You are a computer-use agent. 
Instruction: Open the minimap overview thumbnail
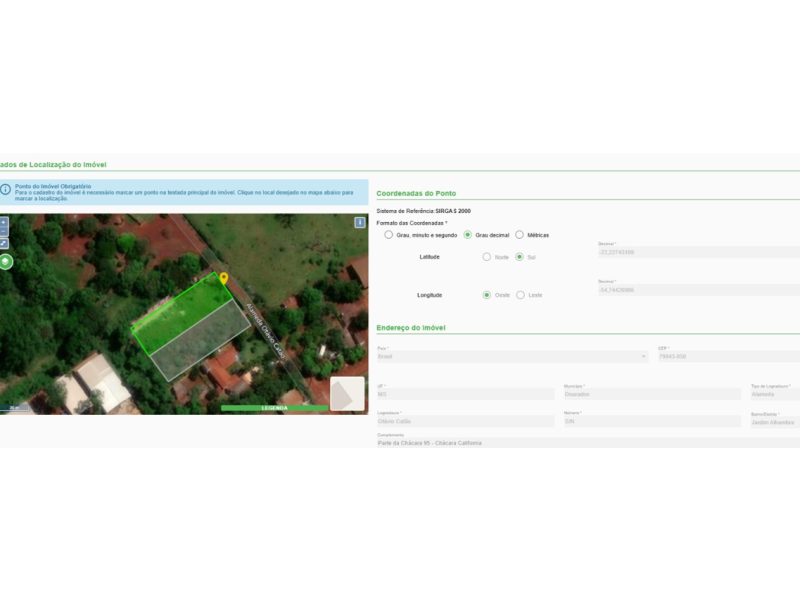pos(347,393)
